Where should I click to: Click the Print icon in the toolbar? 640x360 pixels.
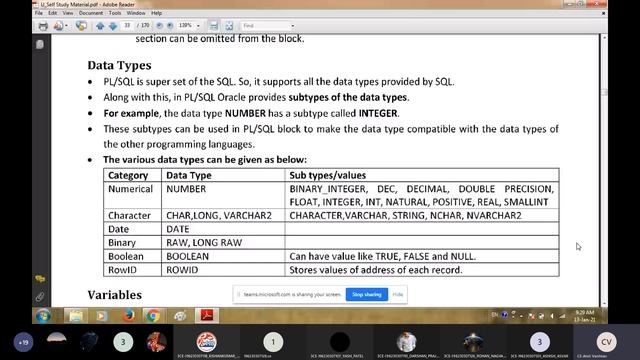(x=43, y=26)
